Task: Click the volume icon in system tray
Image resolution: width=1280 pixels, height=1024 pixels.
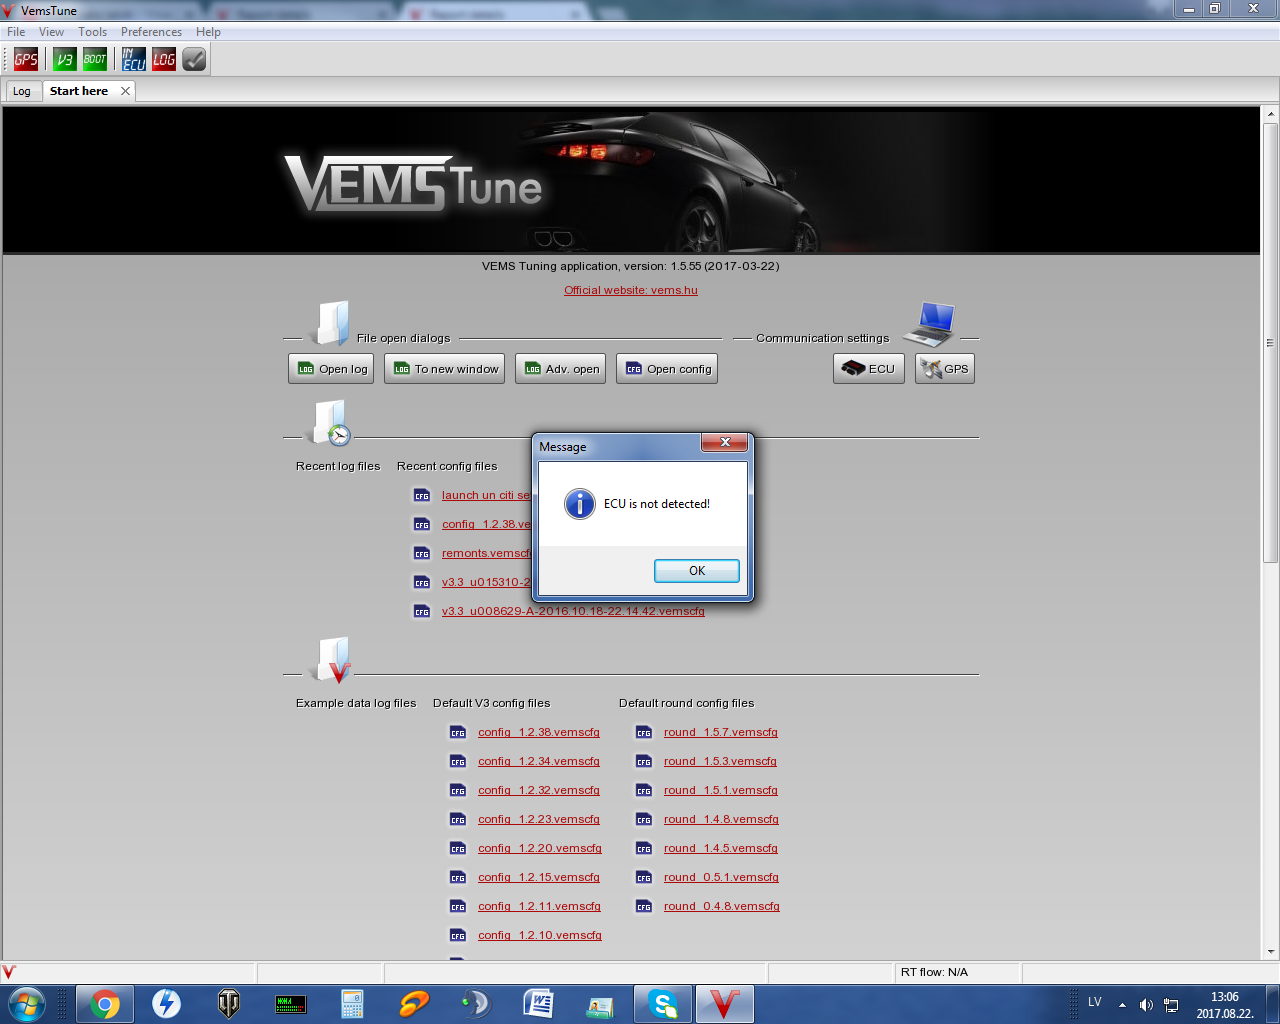Action: pos(1146,1005)
